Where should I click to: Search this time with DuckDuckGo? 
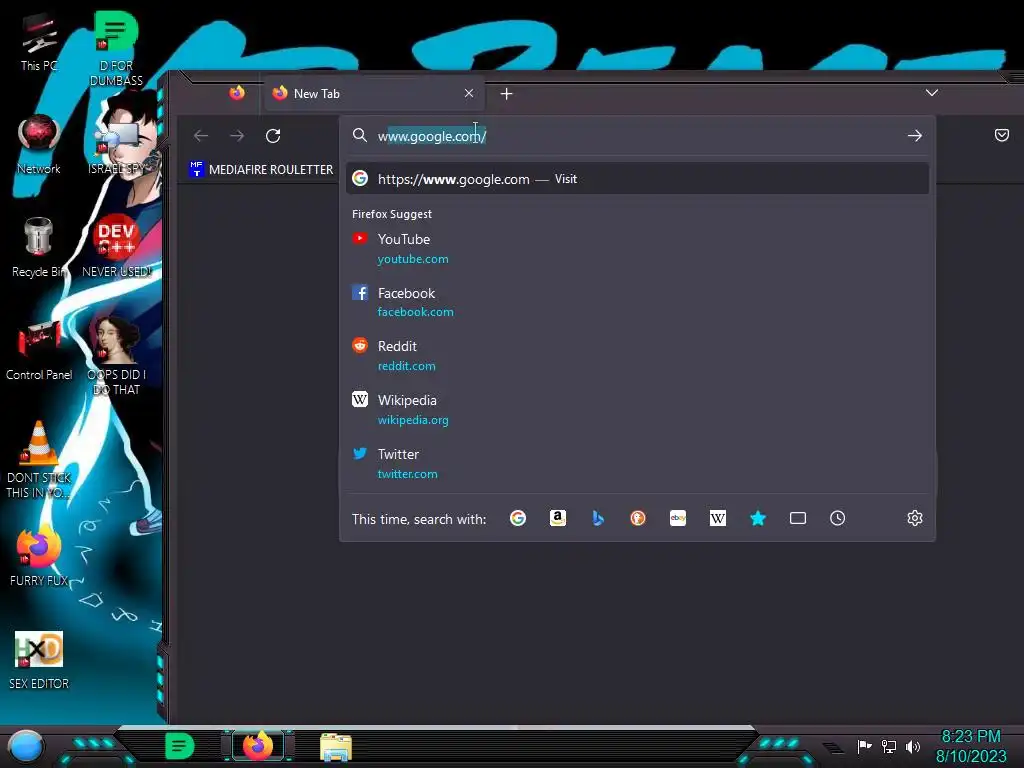(x=638, y=519)
